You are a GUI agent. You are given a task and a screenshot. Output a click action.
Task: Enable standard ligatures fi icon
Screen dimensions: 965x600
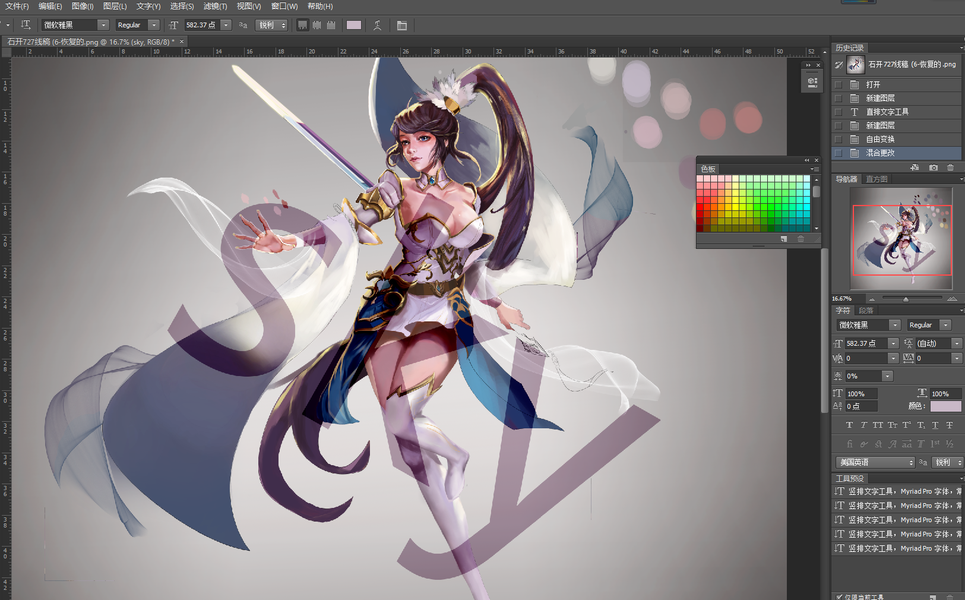pyautogui.click(x=849, y=444)
